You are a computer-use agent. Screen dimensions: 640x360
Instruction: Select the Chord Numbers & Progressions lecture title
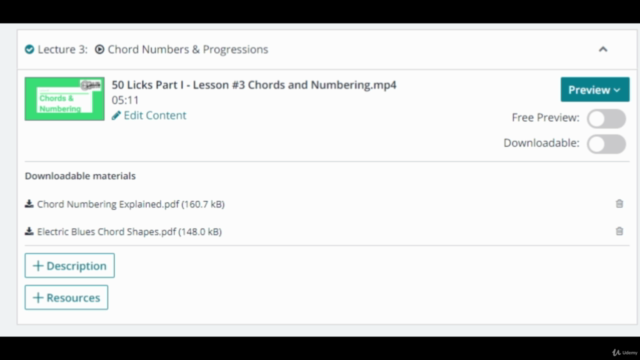pyautogui.click(x=188, y=49)
